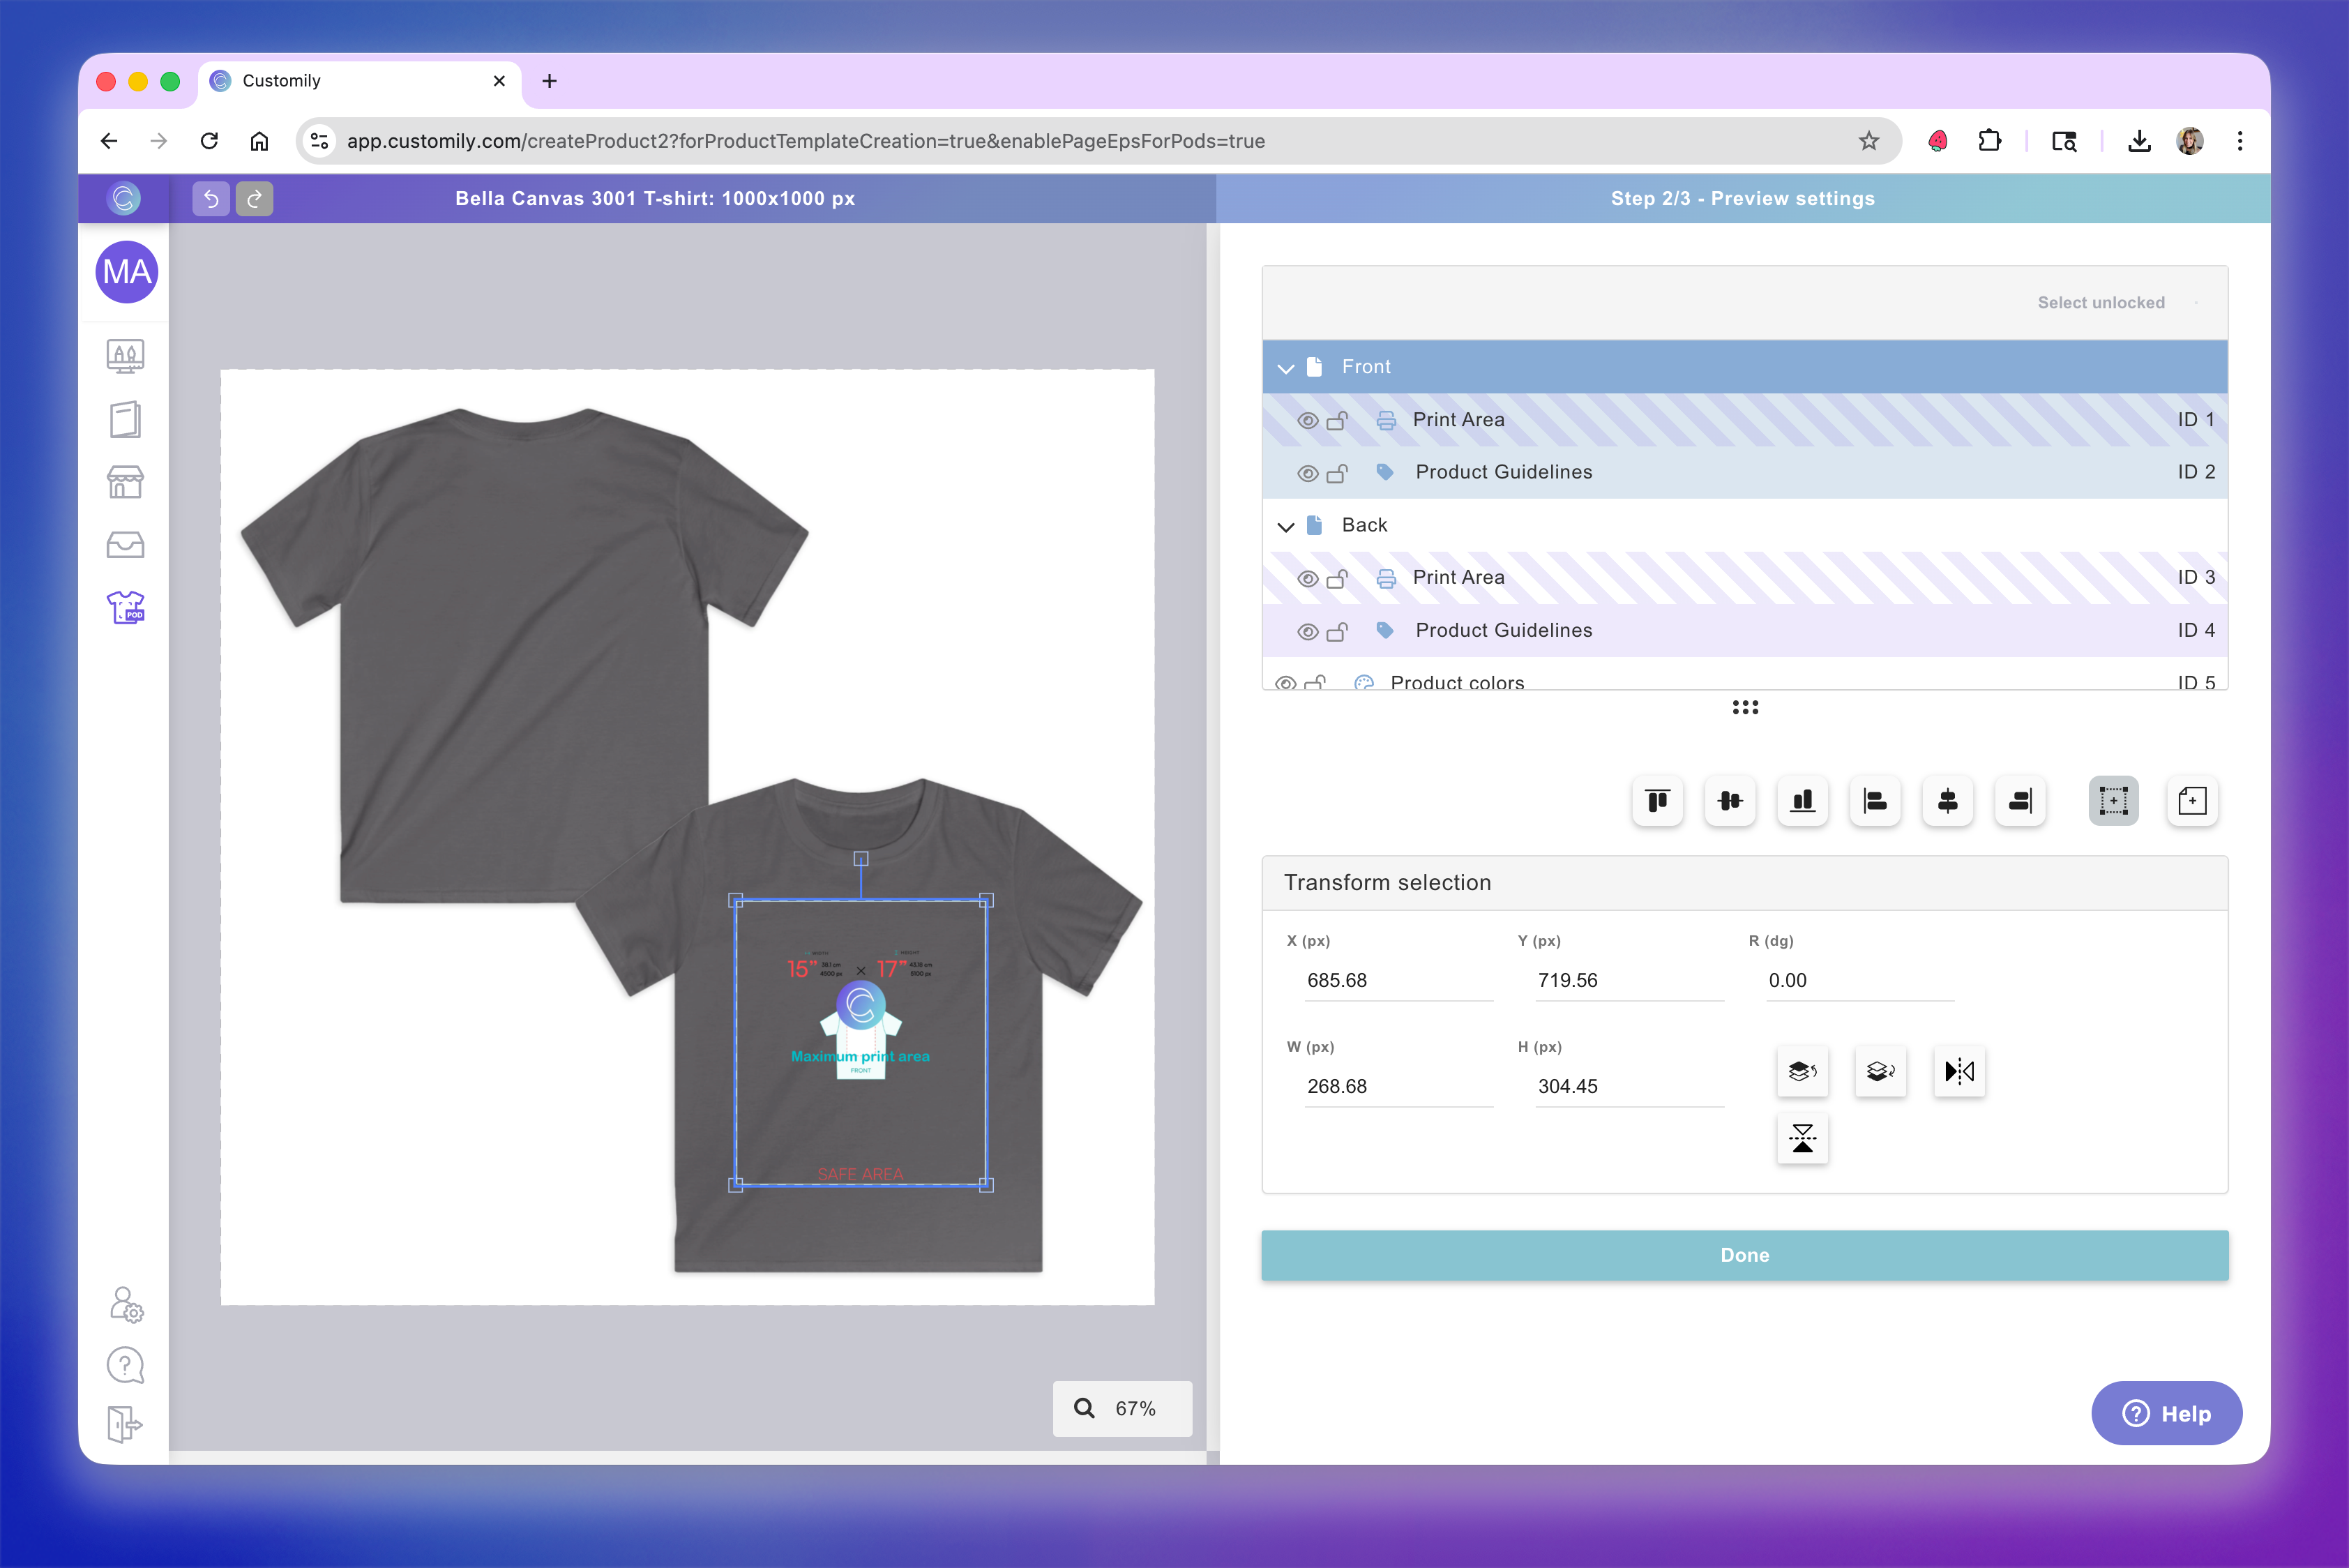Open the 67% zoom control

pyautogui.click(x=1122, y=1408)
